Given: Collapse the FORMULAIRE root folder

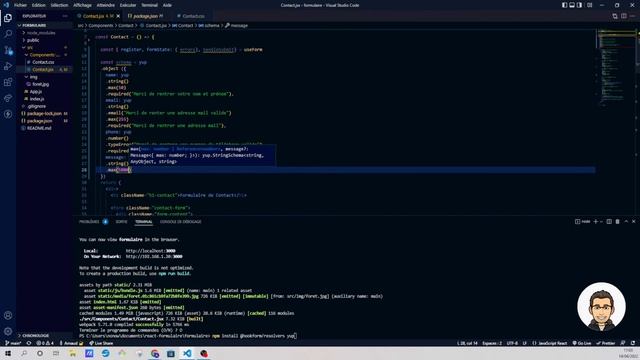Looking at the screenshot, I should pos(45,25).
